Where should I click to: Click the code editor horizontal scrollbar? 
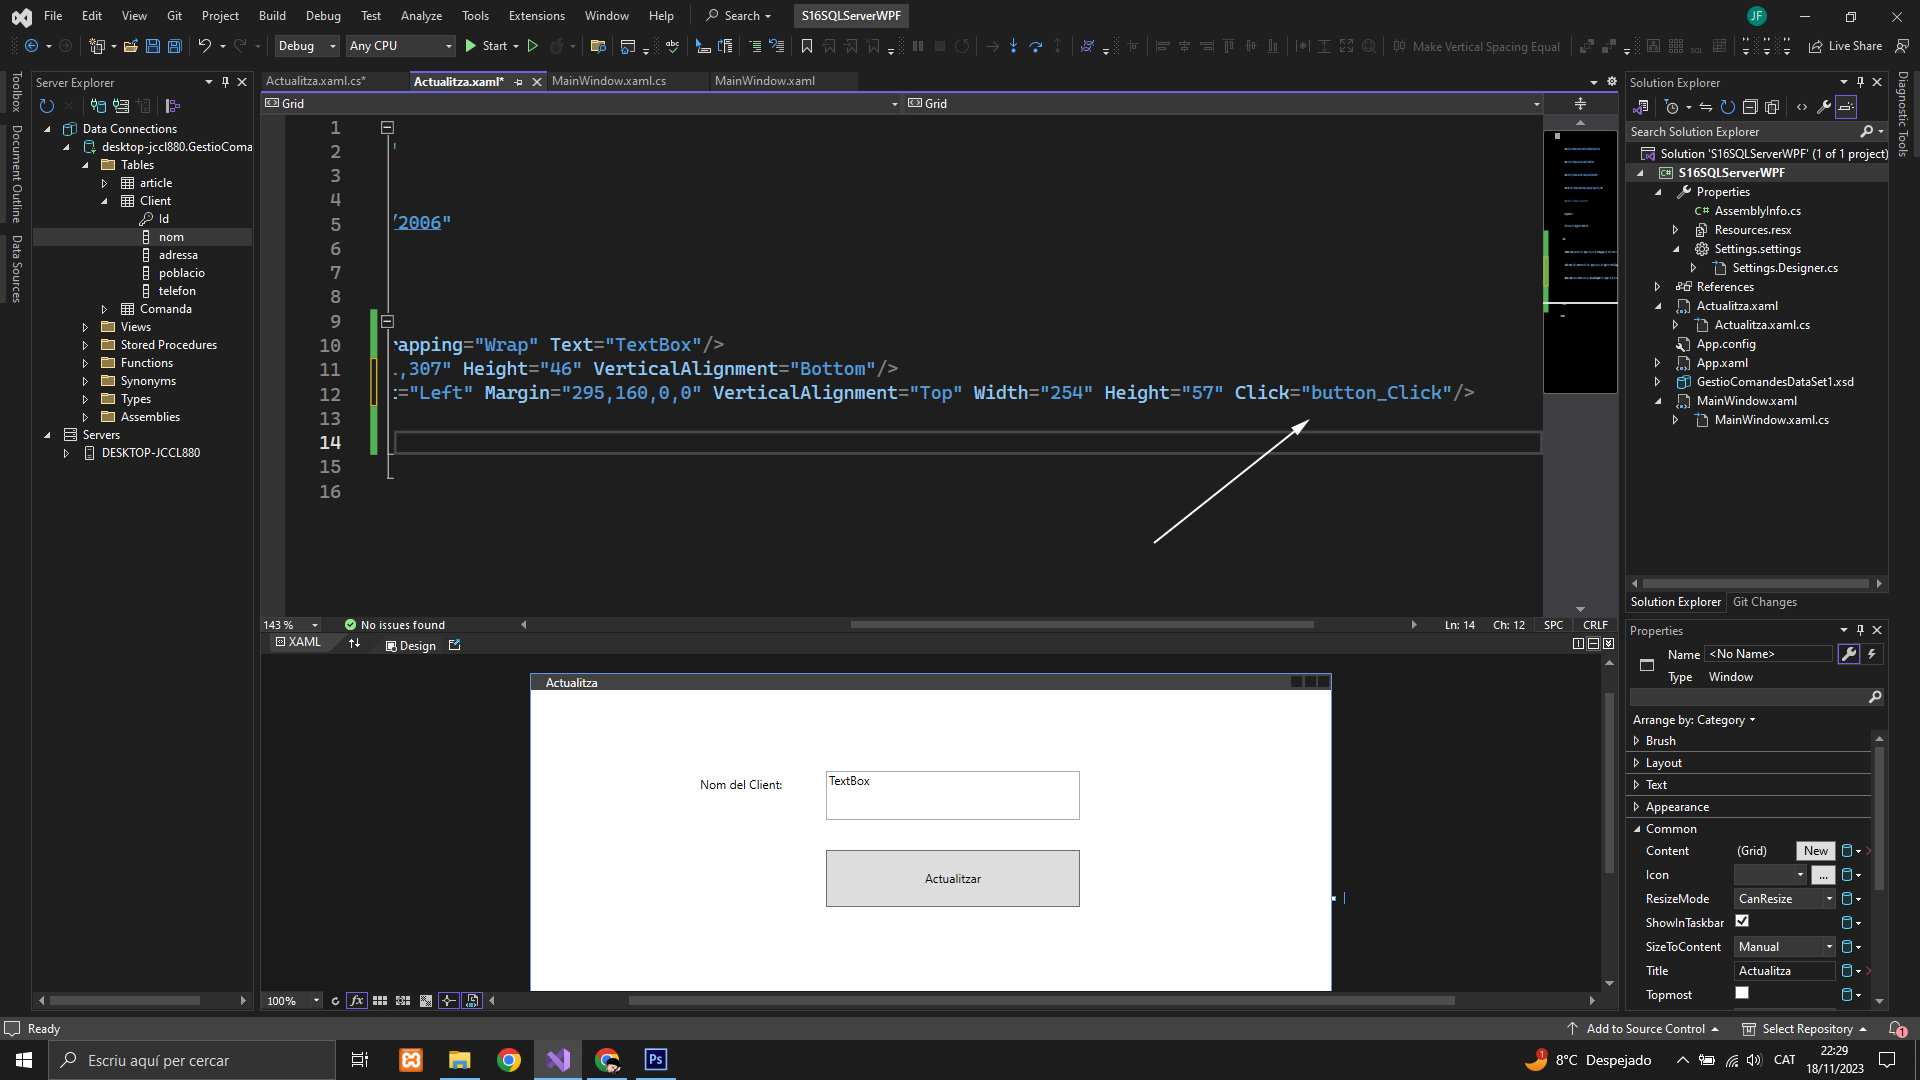coord(1081,625)
